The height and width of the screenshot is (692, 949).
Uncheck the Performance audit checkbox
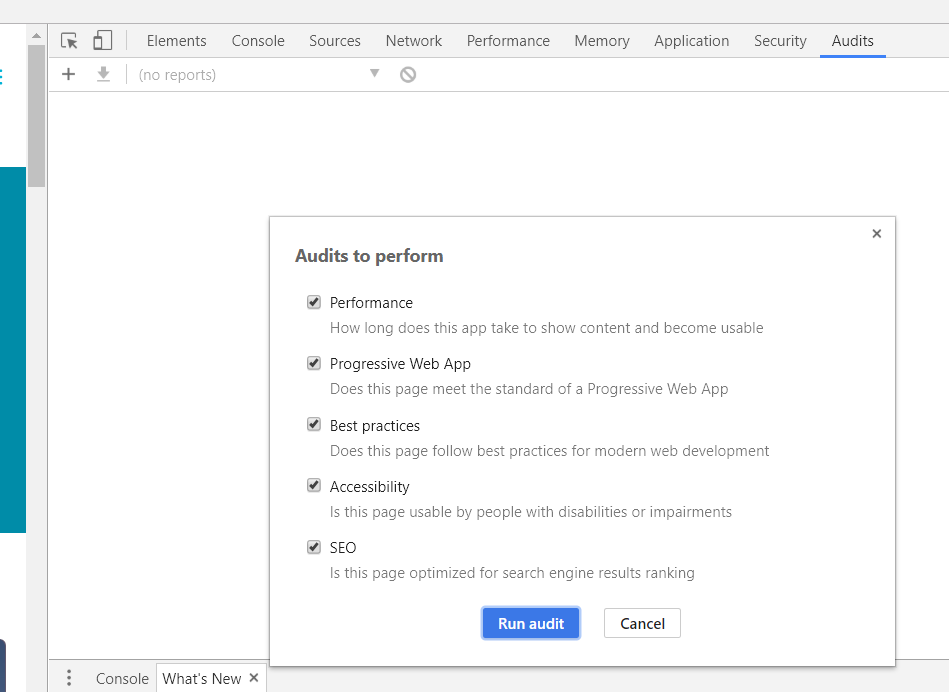314,302
